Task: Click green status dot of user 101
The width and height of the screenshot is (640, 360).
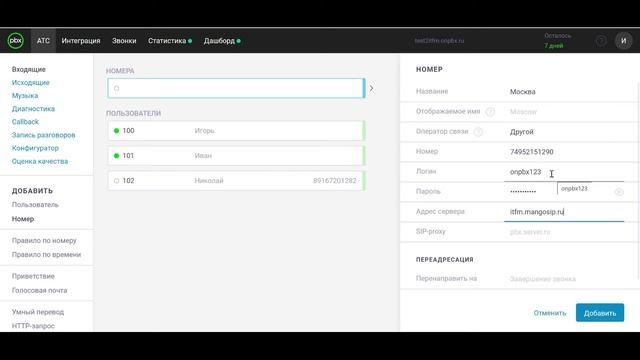Action: [116, 156]
